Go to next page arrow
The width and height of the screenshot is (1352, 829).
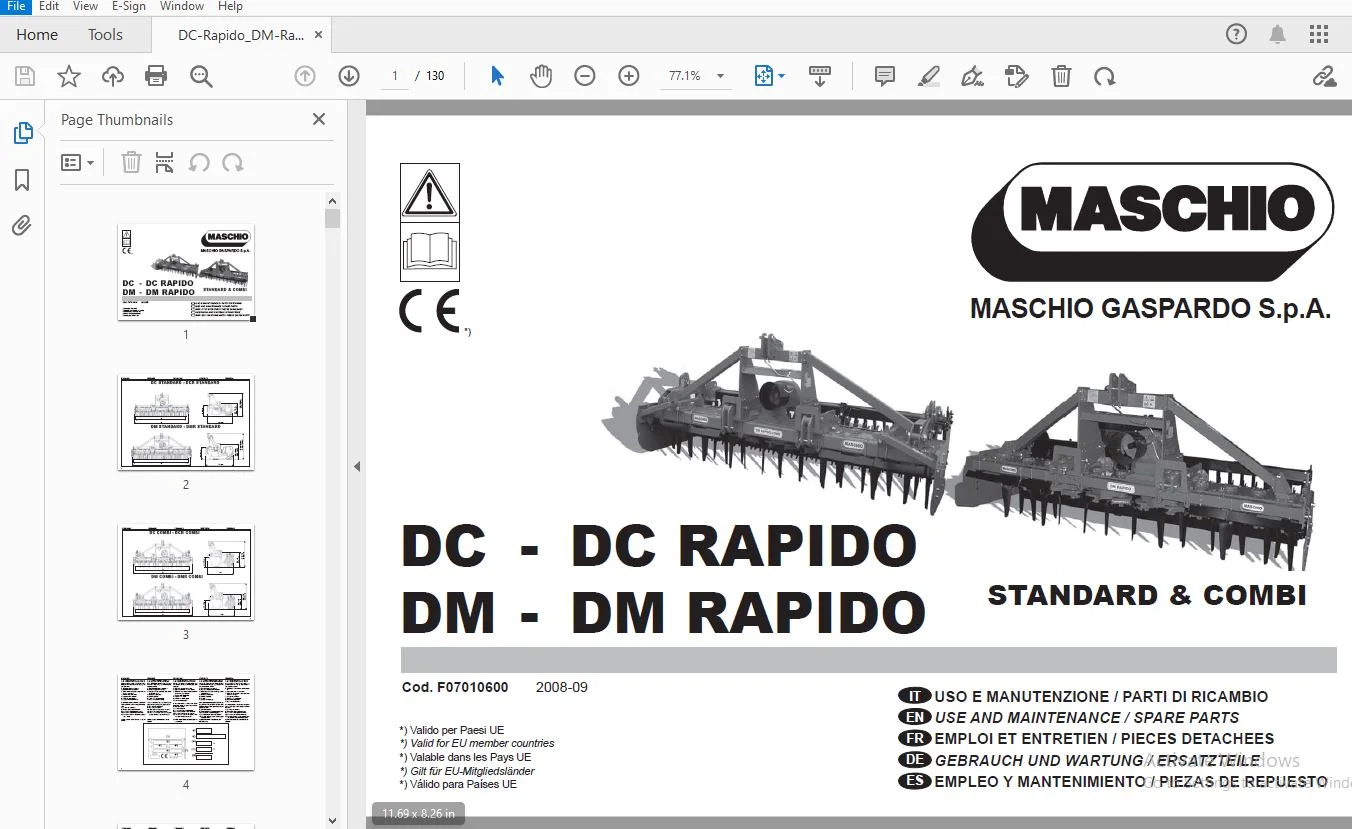tap(349, 76)
